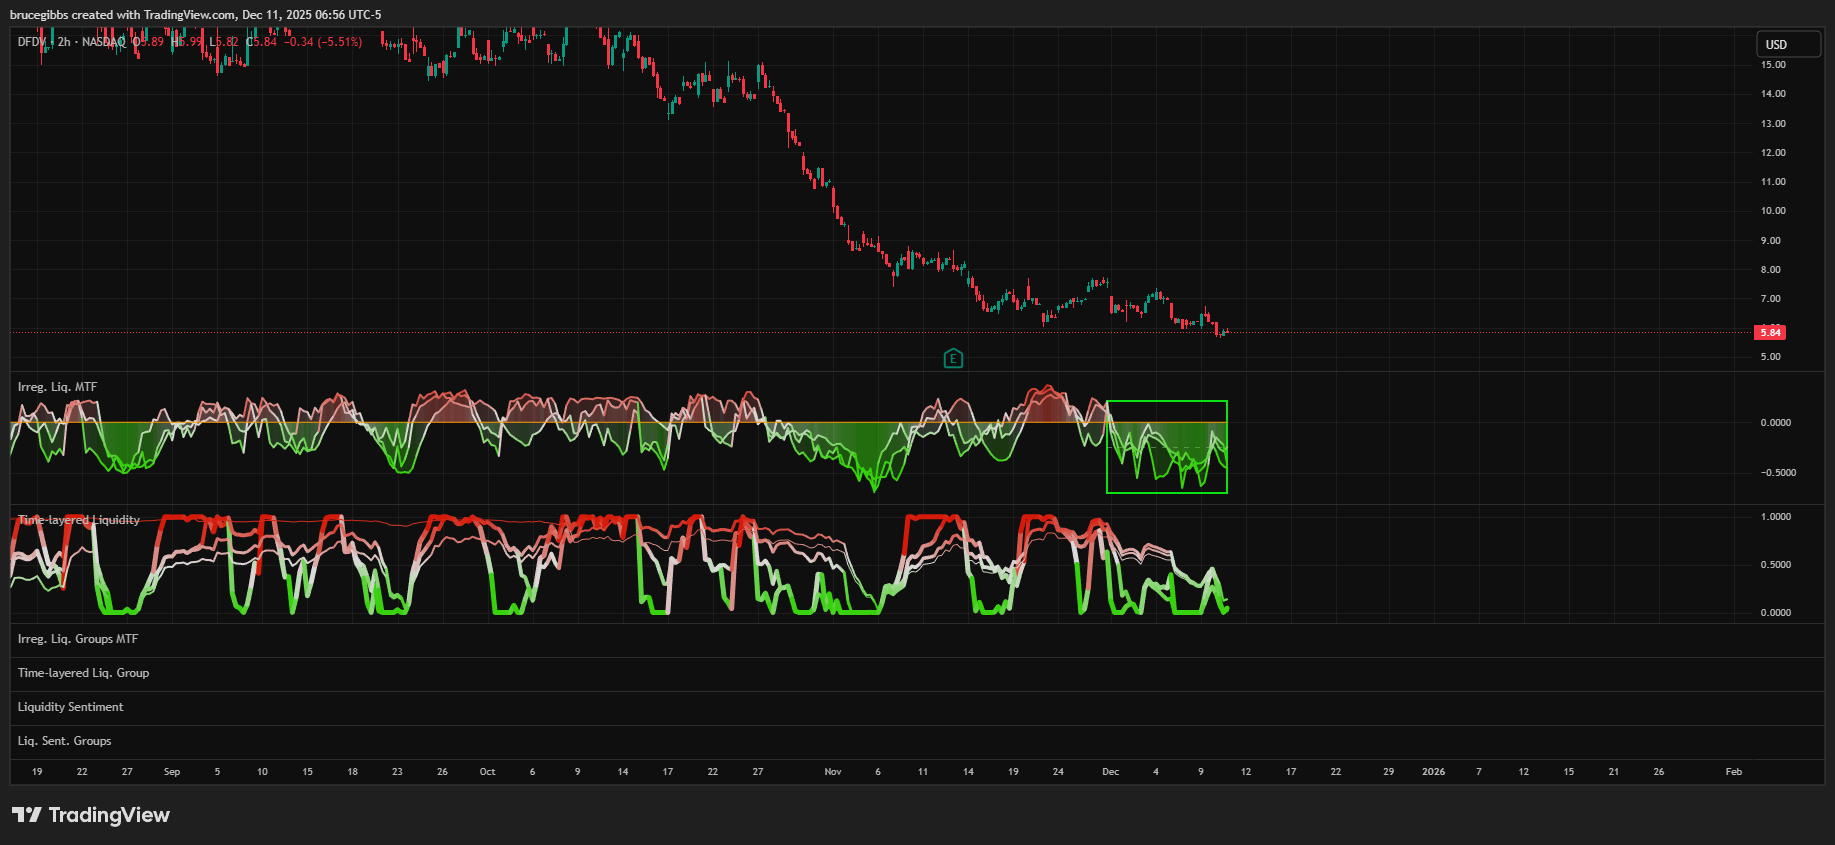Image resolution: width=1835 pixels, height=845 pixels.
Task: Expand the Liquidity Sentiment pane
Action: [70, 707]
